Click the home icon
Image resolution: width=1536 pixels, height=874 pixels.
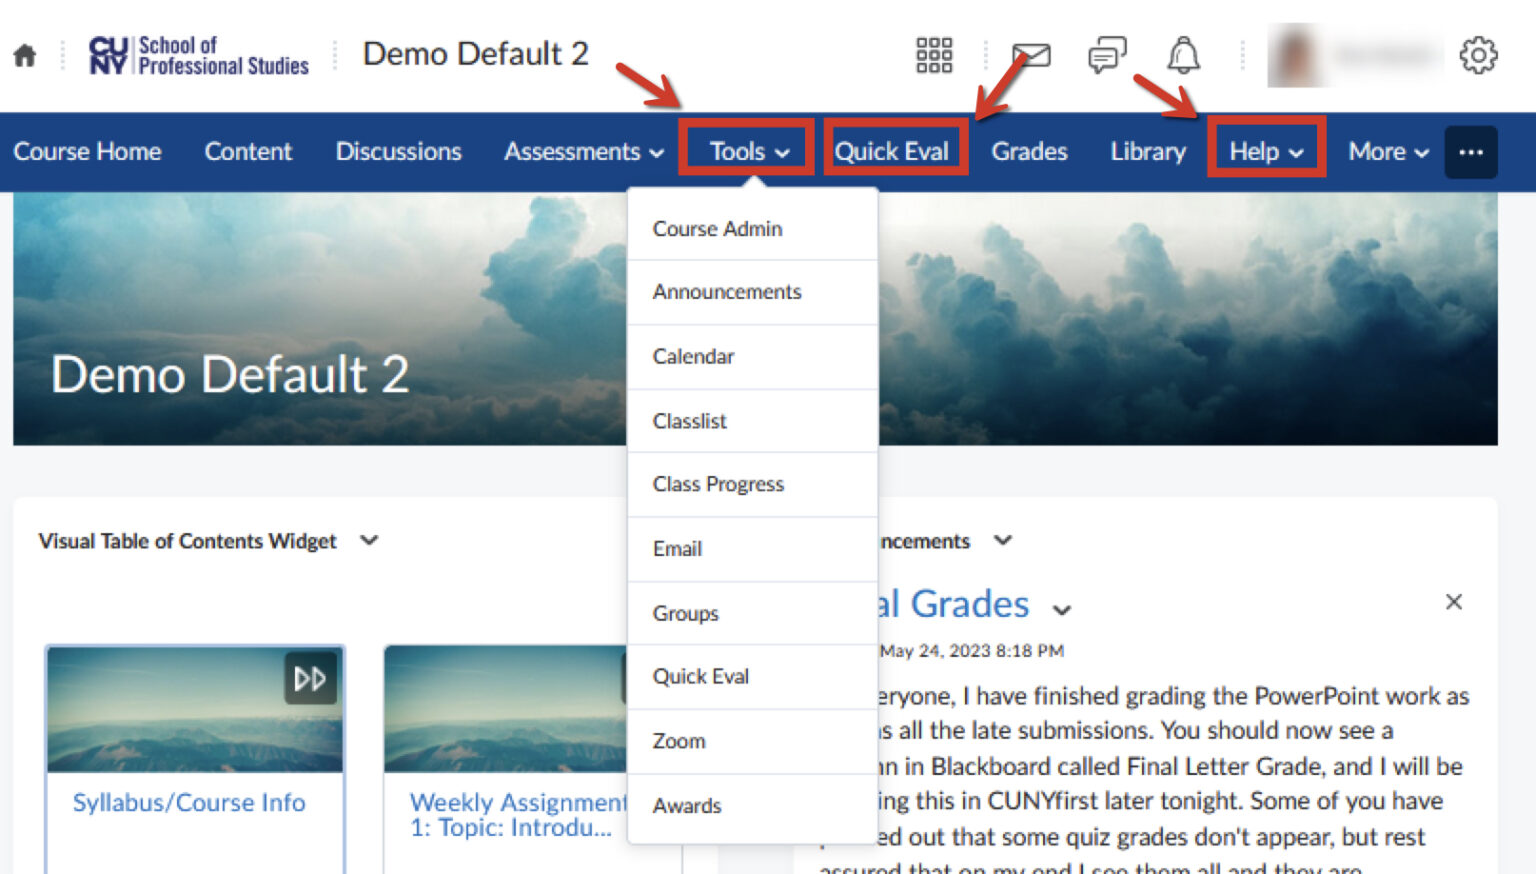pos(25,55)
